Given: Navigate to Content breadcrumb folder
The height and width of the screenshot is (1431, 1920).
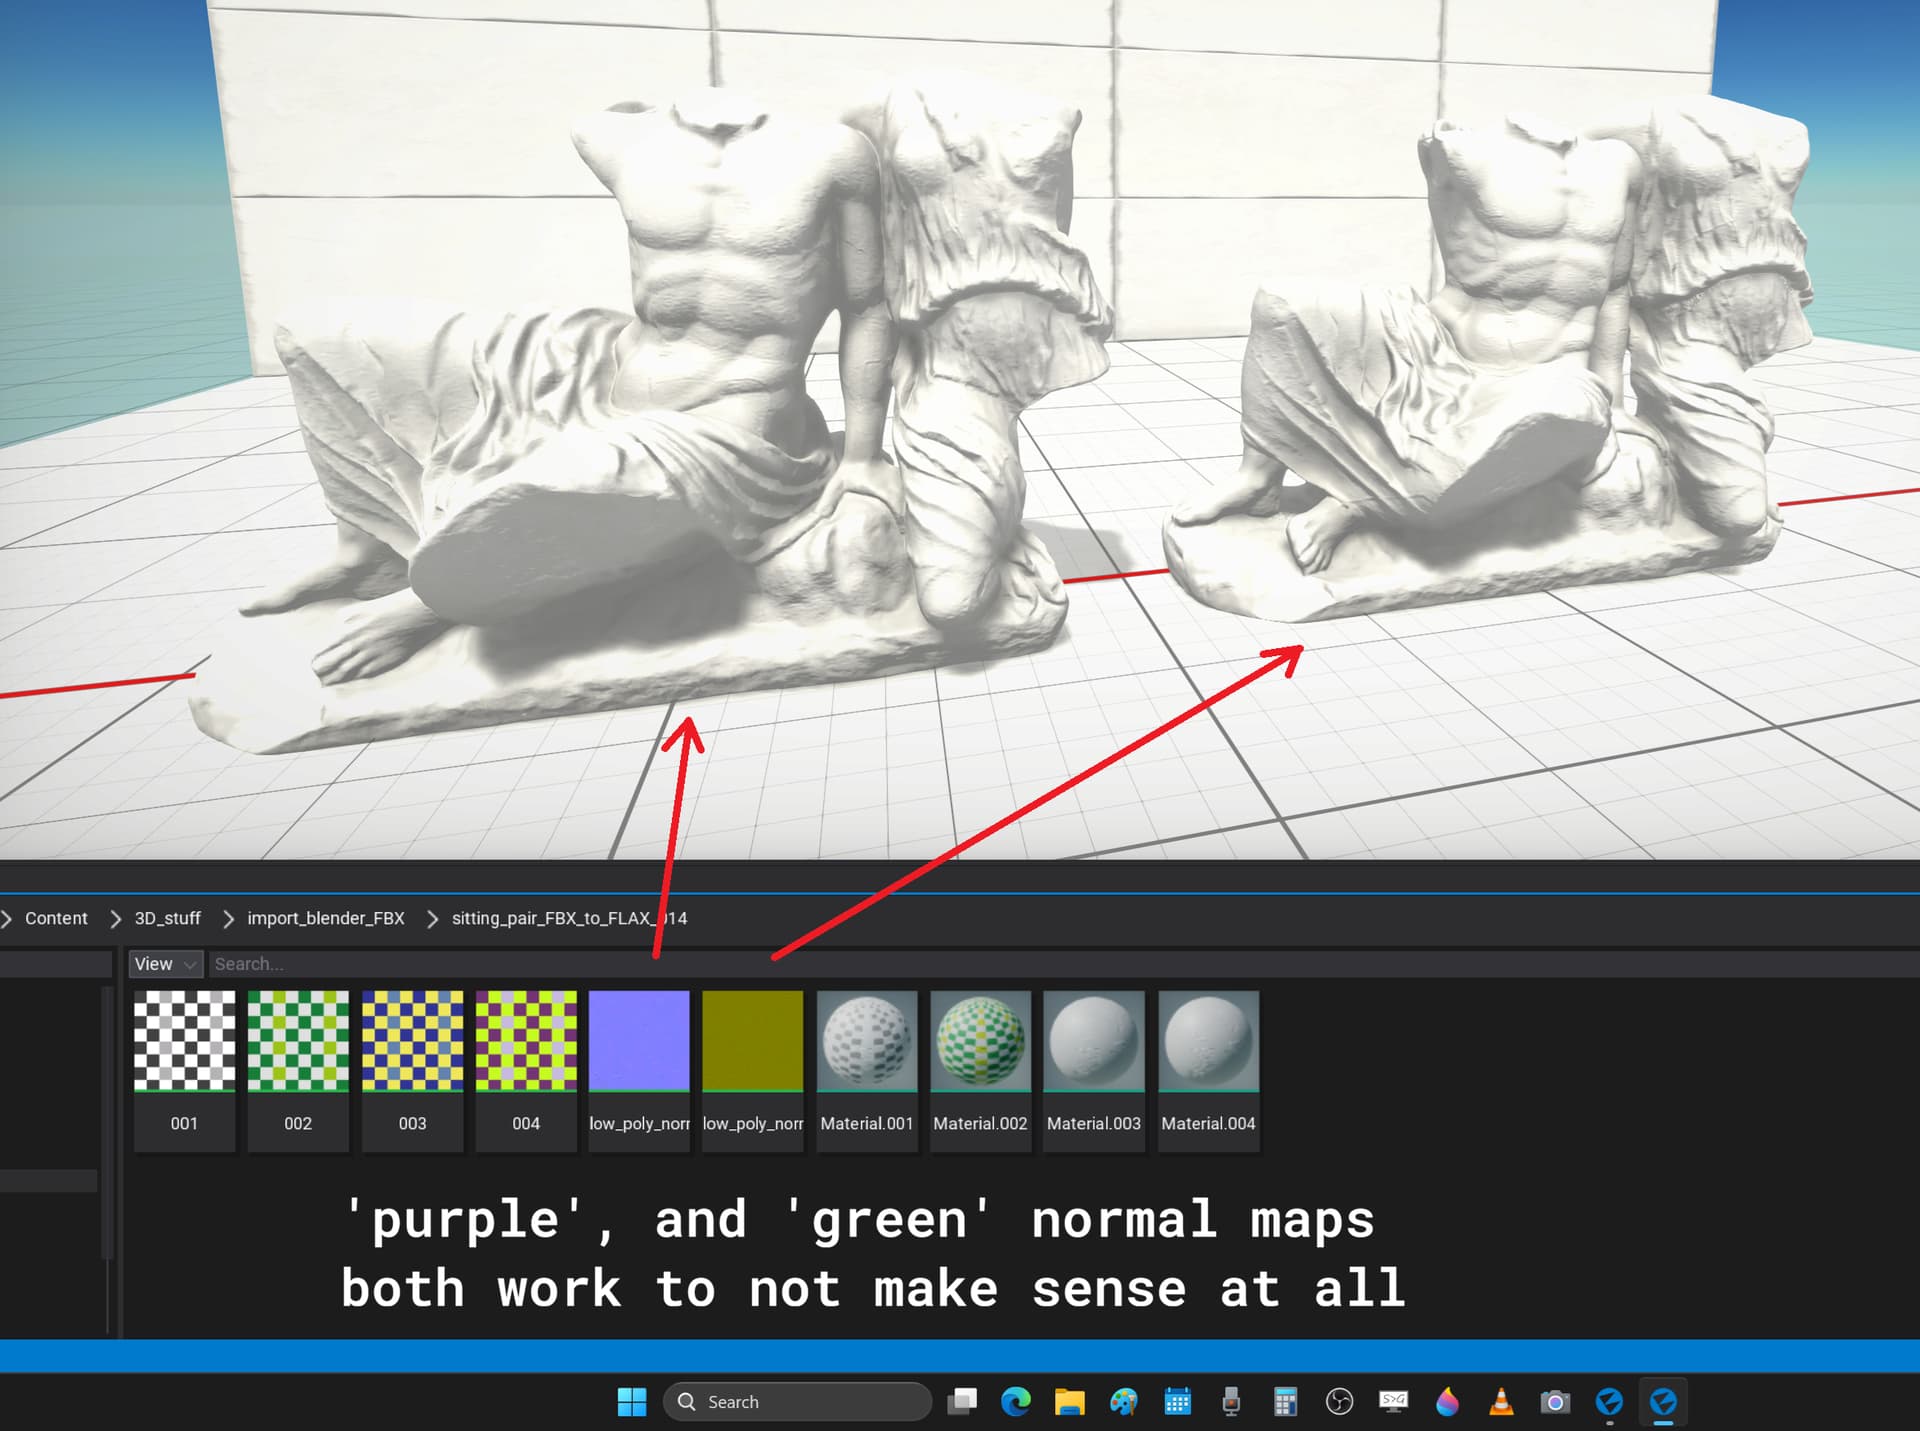Looking at the screenshot, I should click(56, 918).
